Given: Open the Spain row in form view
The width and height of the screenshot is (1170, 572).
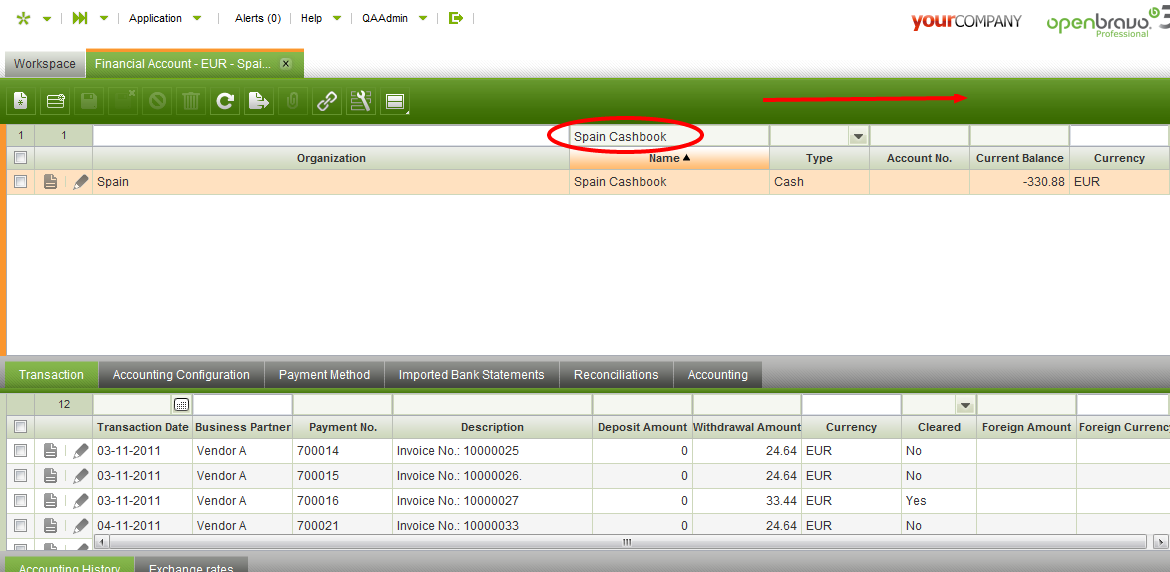Looking at the screenshot, I should (x=50, y=182).
